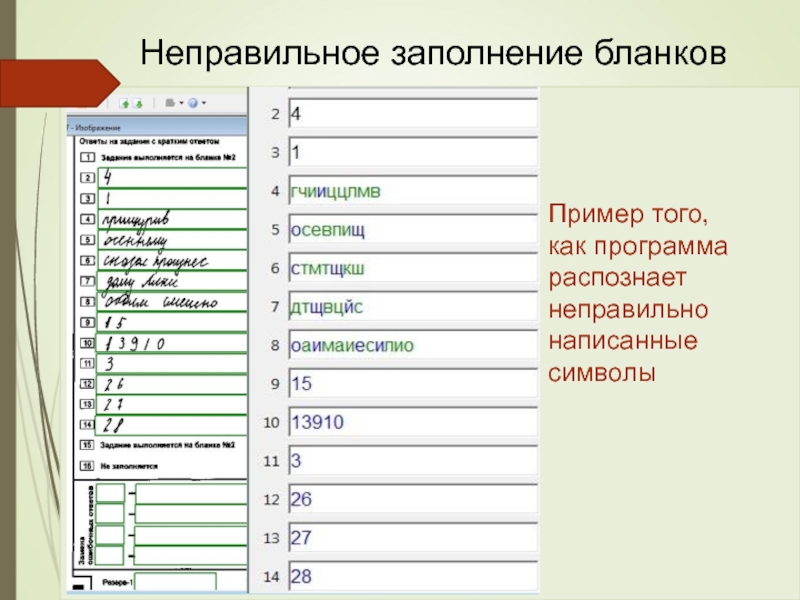800x600 pixels.
Task: Click the gray document toolbar icon
Action: [170, 103]
